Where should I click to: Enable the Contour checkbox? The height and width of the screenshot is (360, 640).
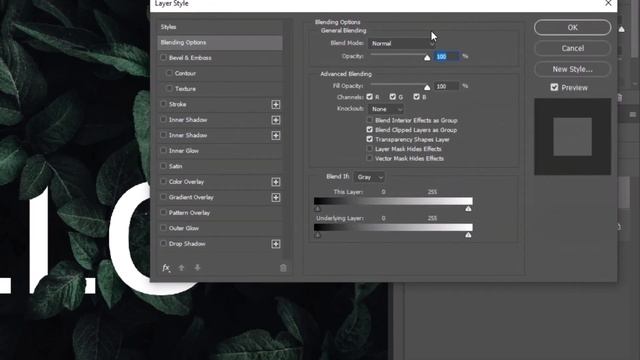(169, 73)
